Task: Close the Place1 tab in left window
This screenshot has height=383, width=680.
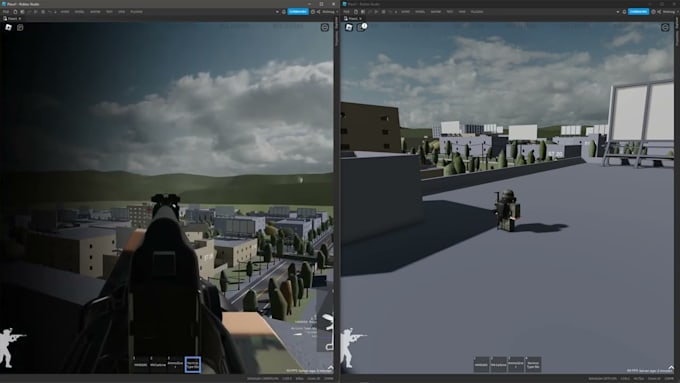Action: 20,19
